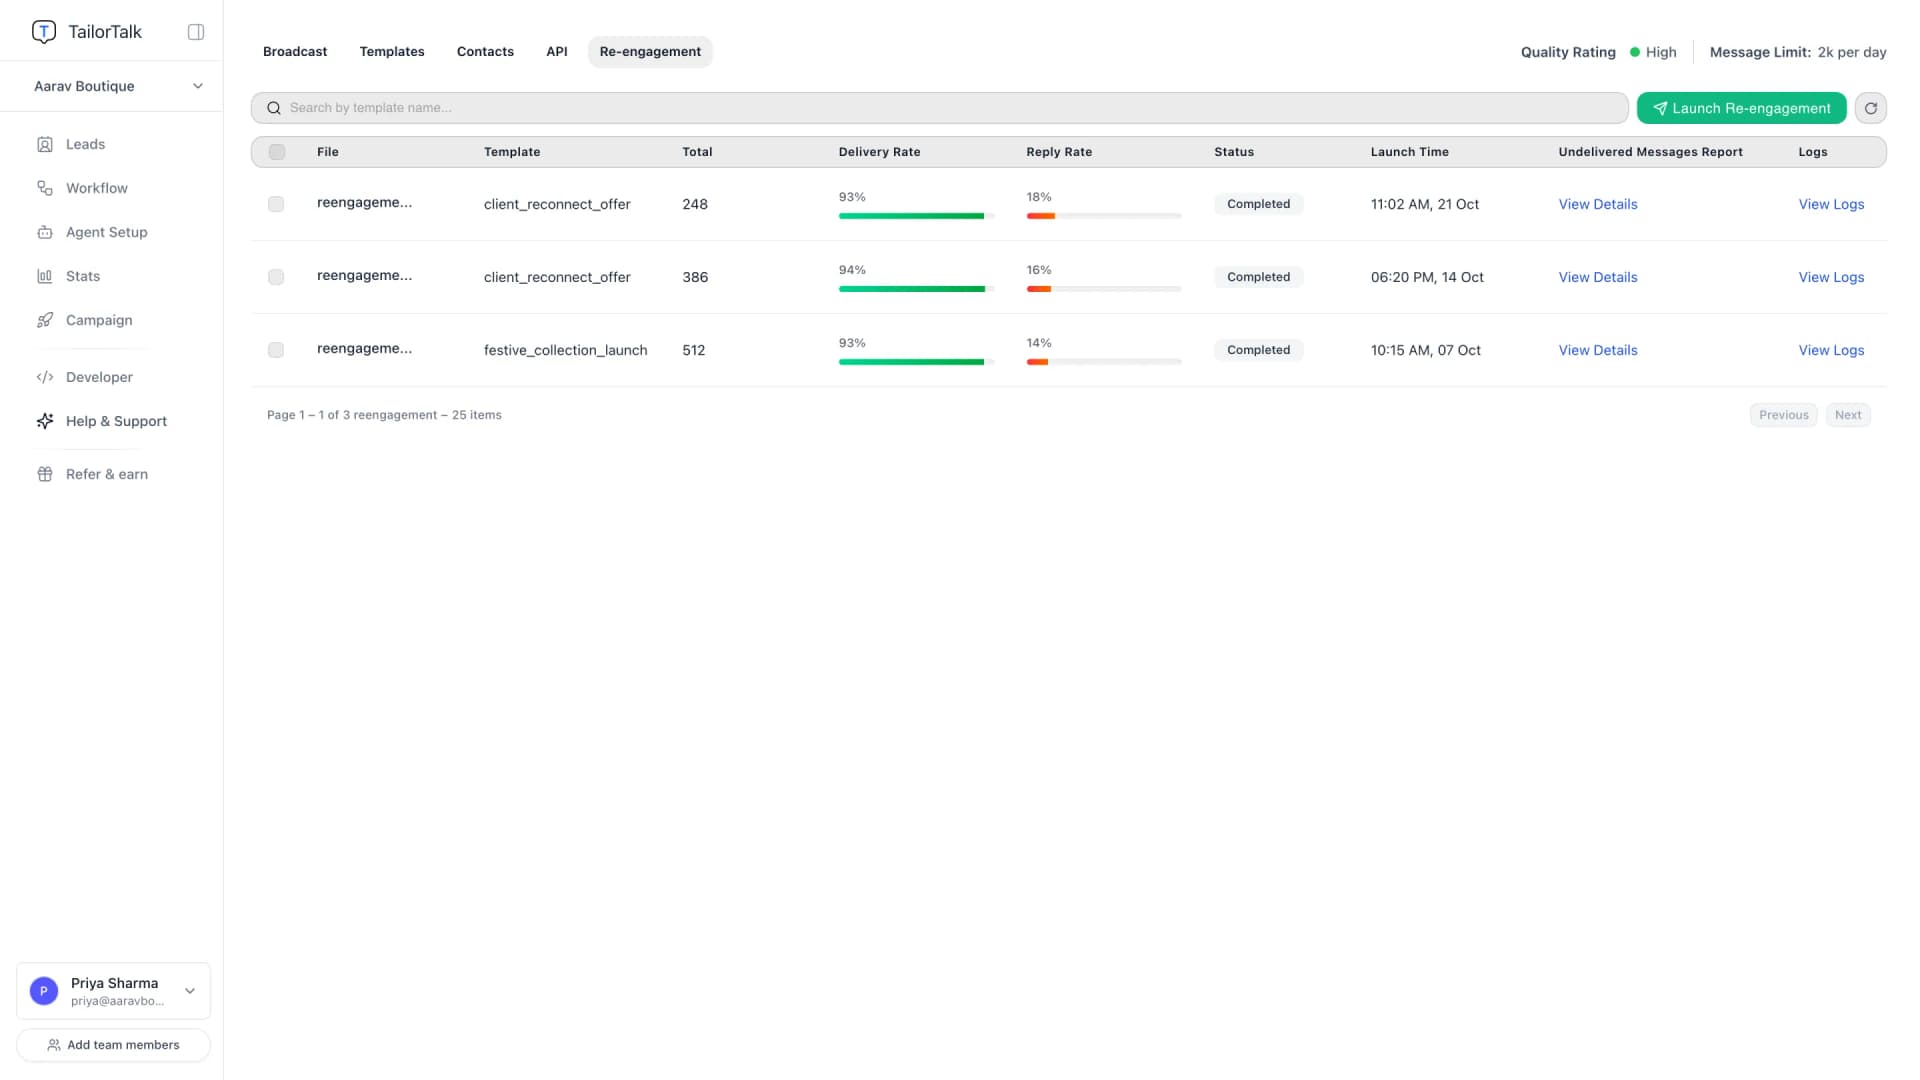Click the Add team members people icon
This screenshot has width=1920, height=1080.
click(x=54, y=1045)
